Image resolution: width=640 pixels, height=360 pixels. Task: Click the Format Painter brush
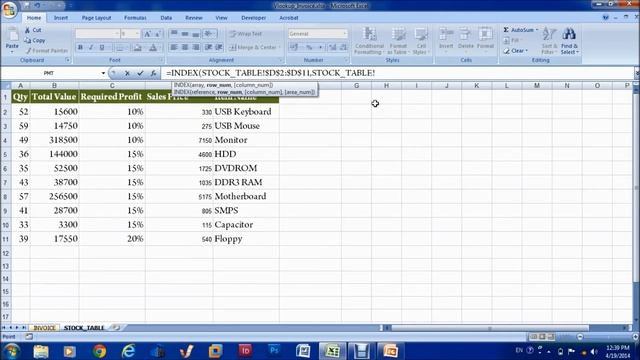pos(46,51)
